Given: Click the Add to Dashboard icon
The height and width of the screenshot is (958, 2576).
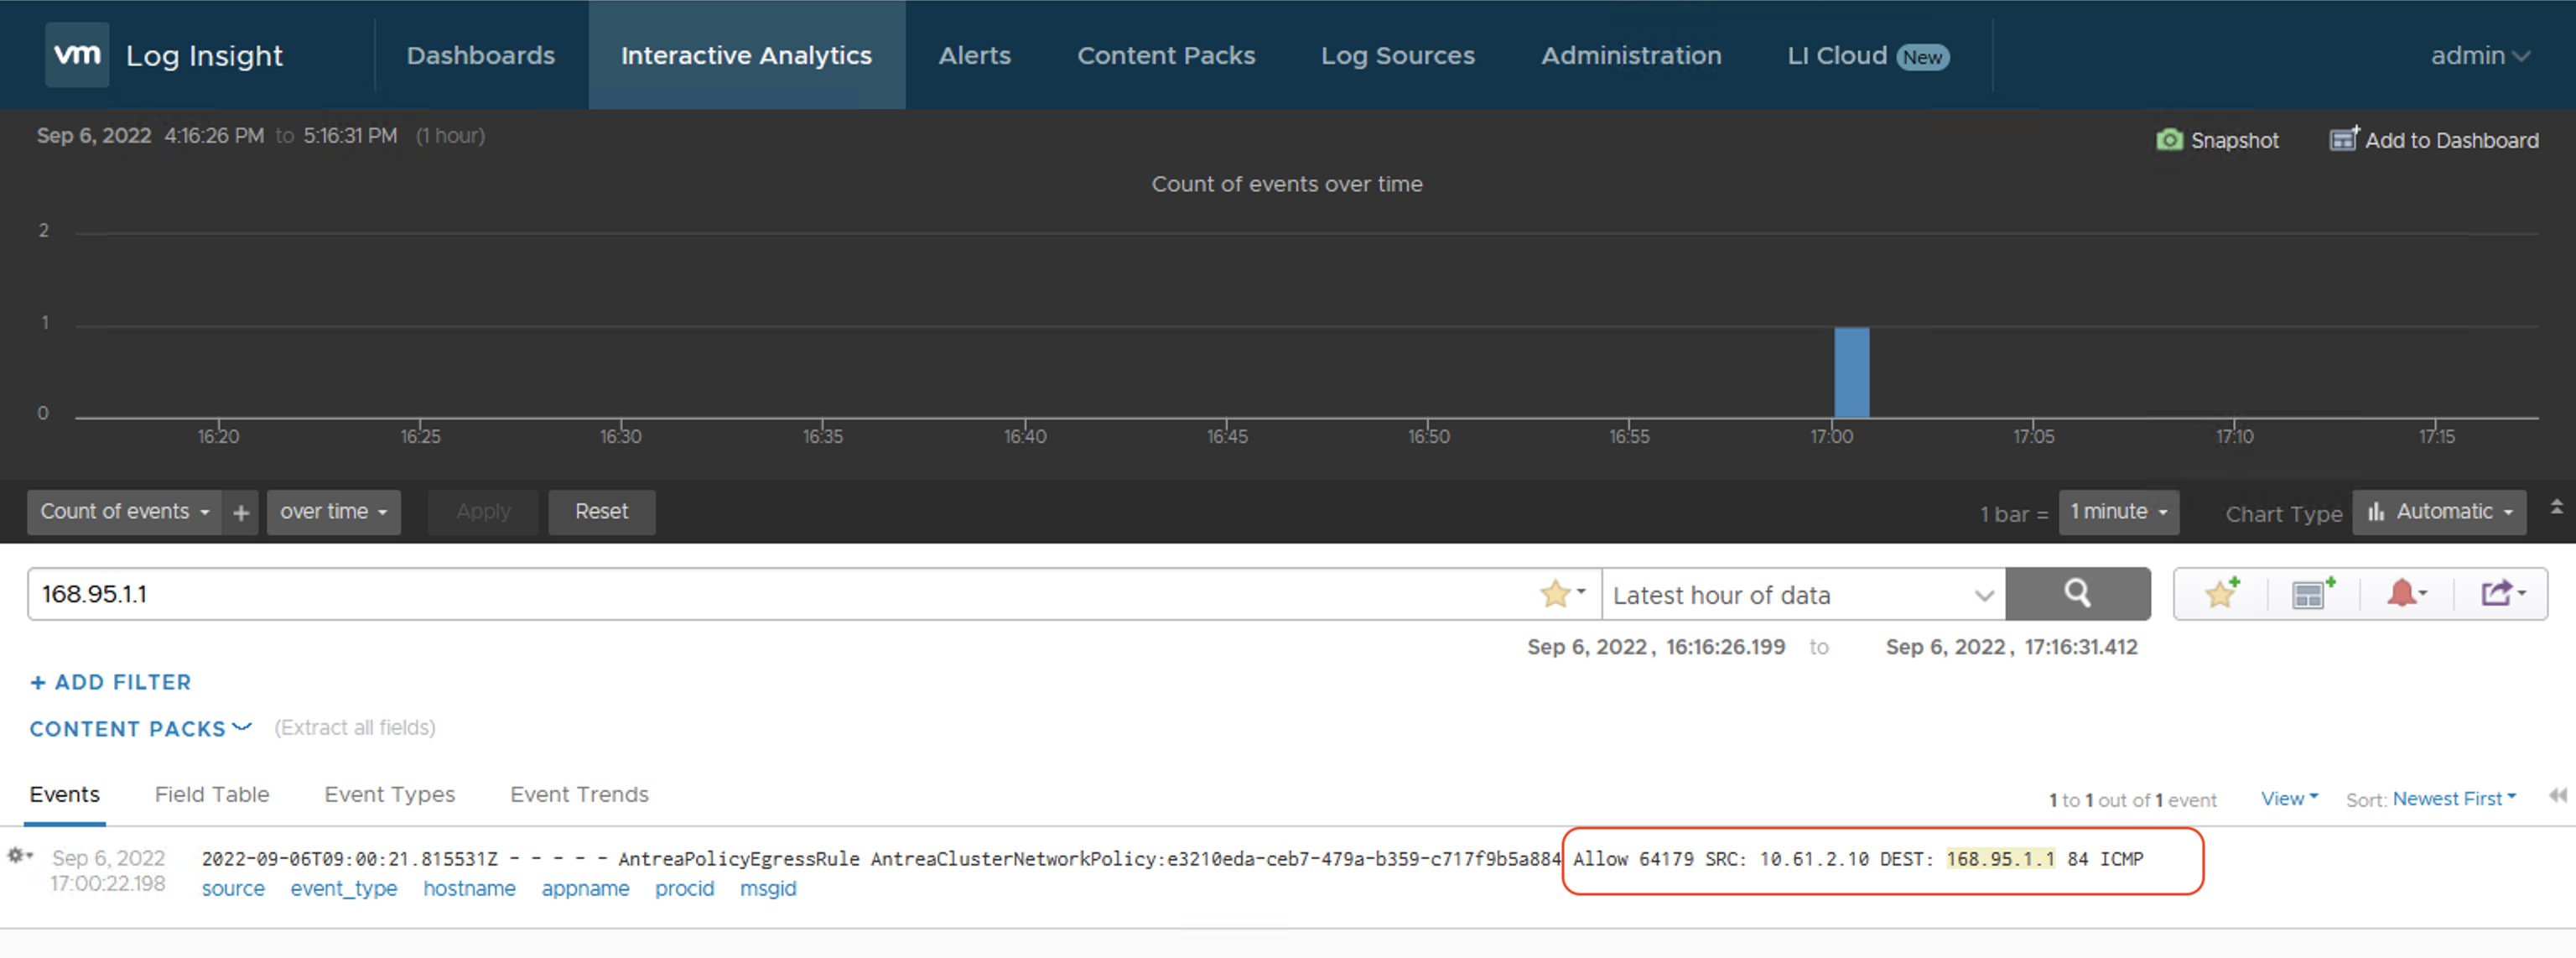Looking at the screenshot, I should pos(2344,139).
